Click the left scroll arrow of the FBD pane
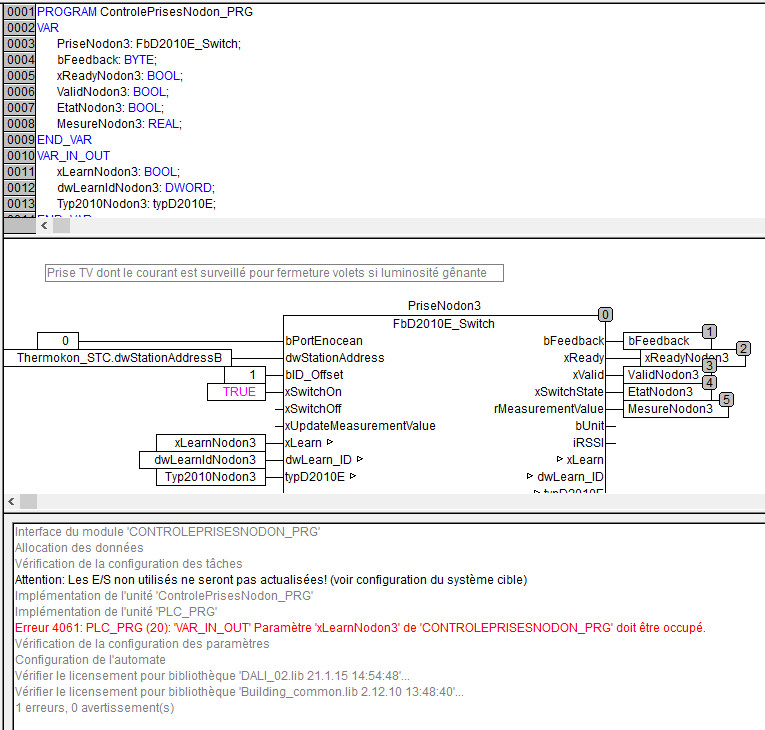 pos(13,501)
